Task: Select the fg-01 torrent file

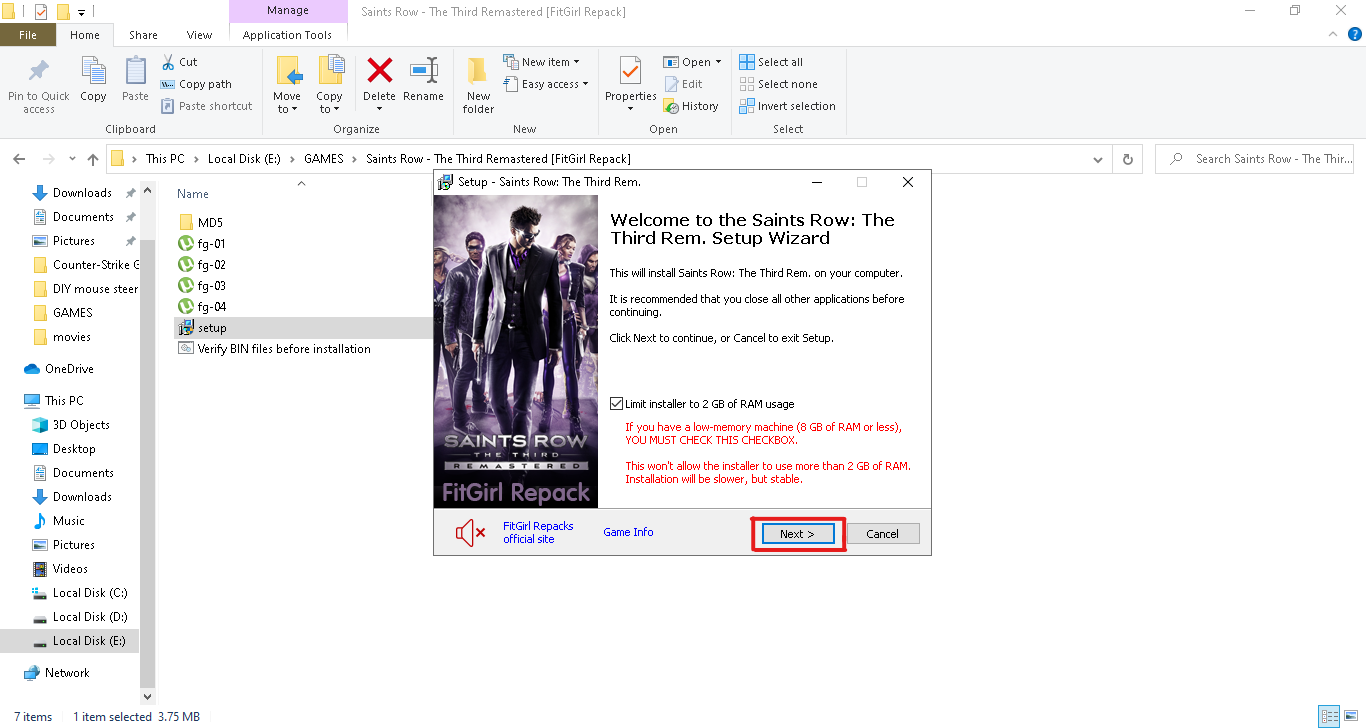Action: (x=202, y=243)
